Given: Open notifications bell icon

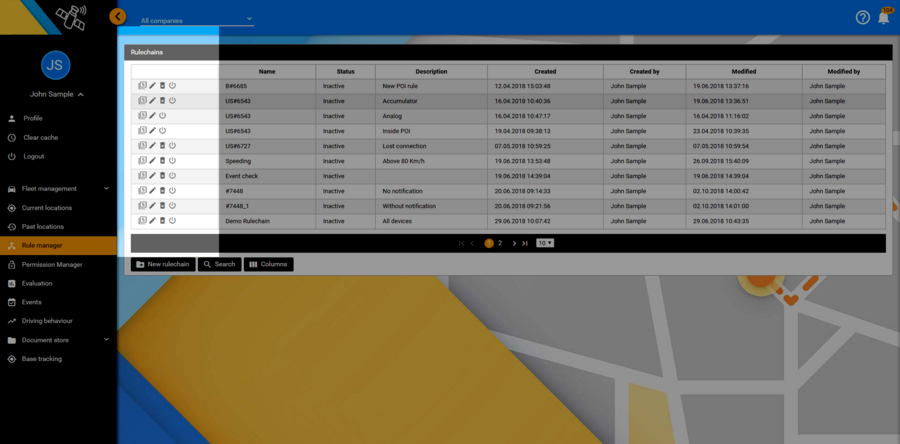Looking at the screenshot, I should [x=884, y=17].
